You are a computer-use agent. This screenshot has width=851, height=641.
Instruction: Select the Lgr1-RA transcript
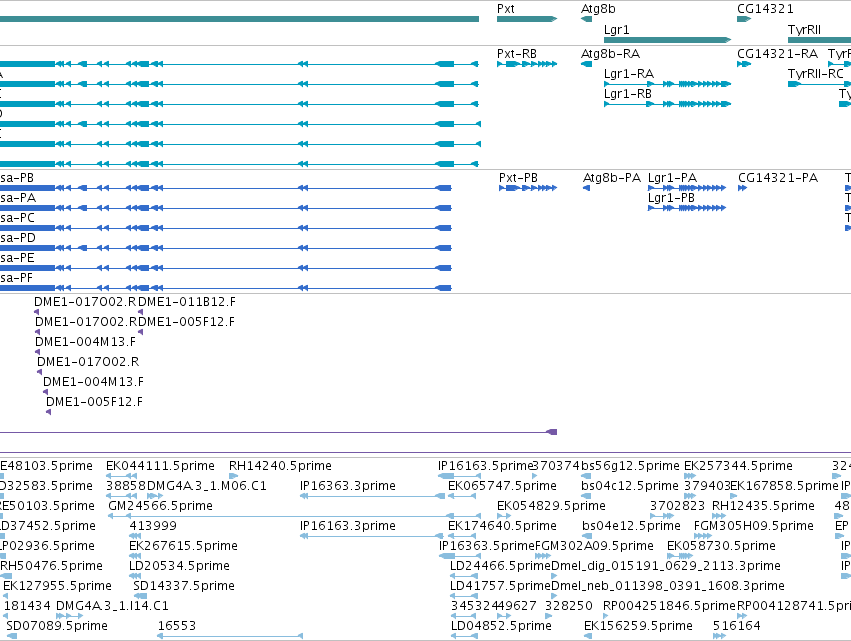pyautogui.click(x=668, y=84)
